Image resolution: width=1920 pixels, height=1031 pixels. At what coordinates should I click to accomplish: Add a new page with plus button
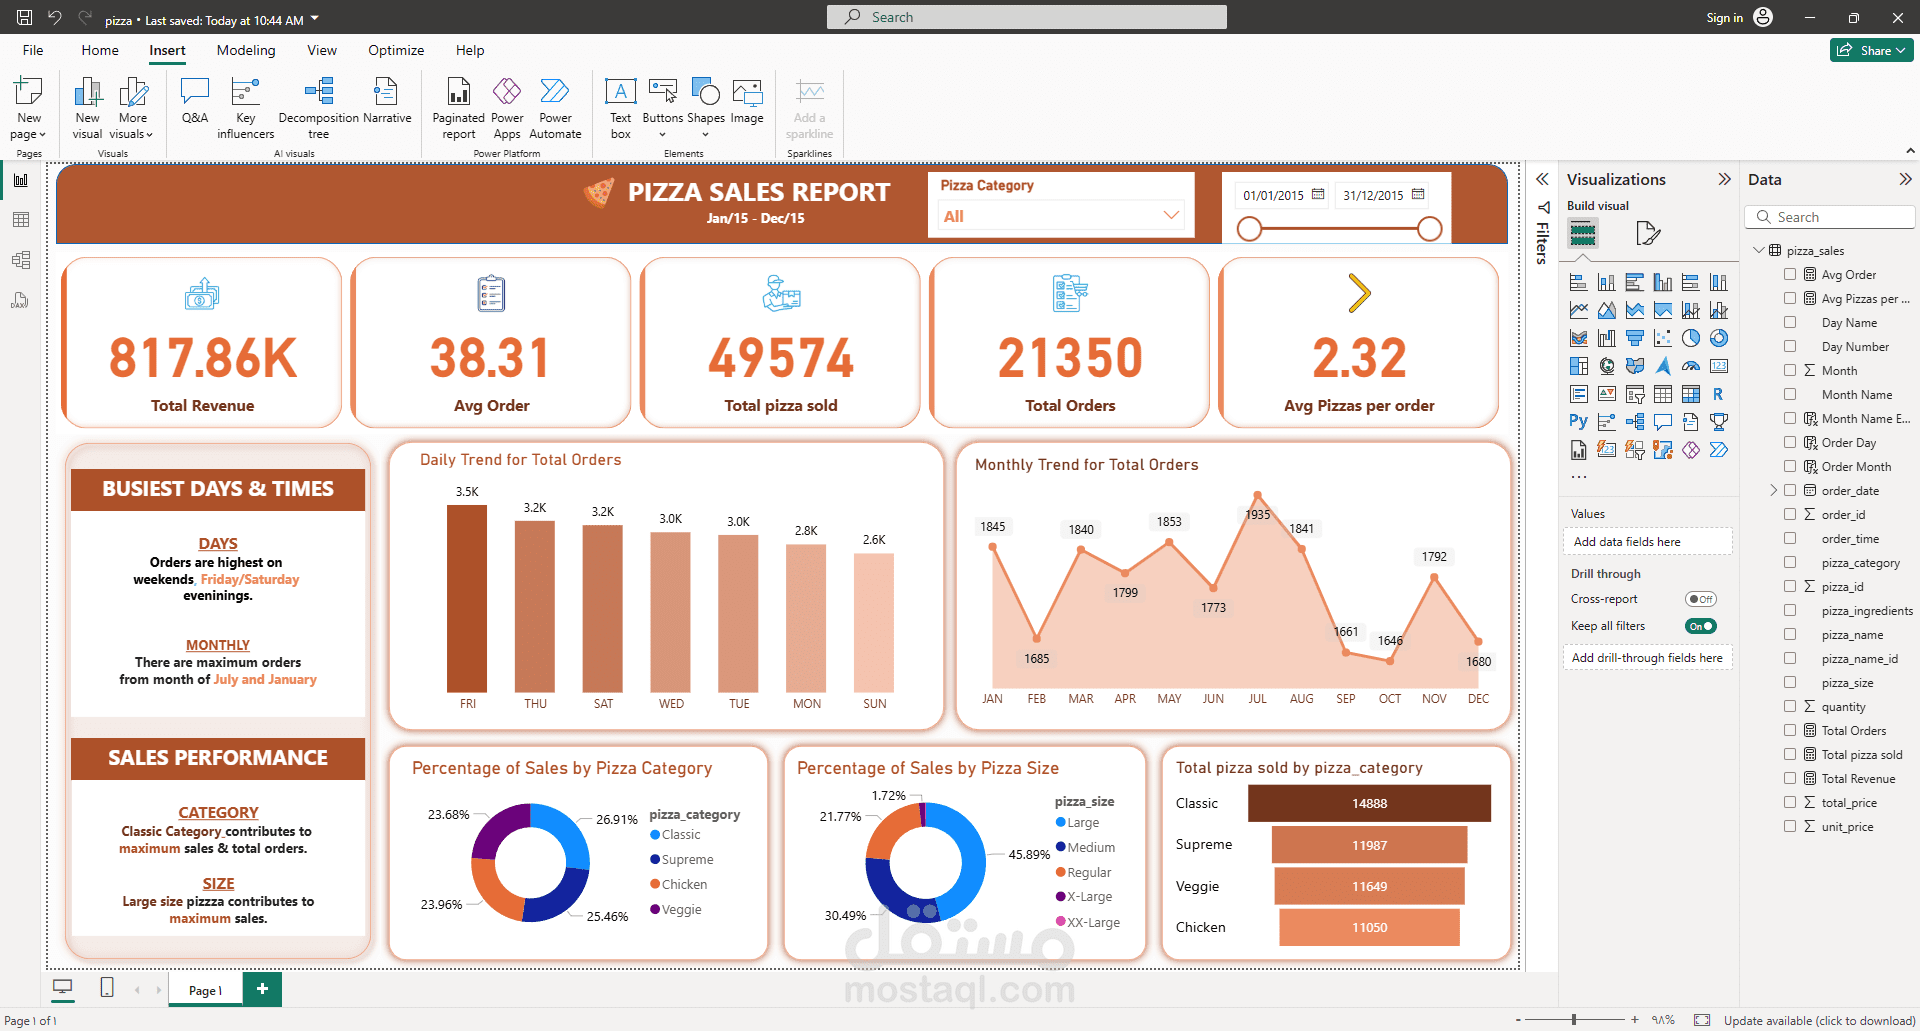click(262, 989)
